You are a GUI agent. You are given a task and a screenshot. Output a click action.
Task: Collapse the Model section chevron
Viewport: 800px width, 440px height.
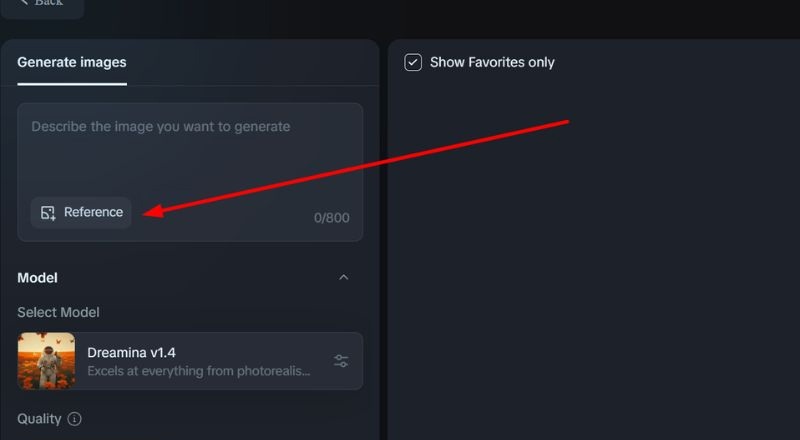click(343, 277)
